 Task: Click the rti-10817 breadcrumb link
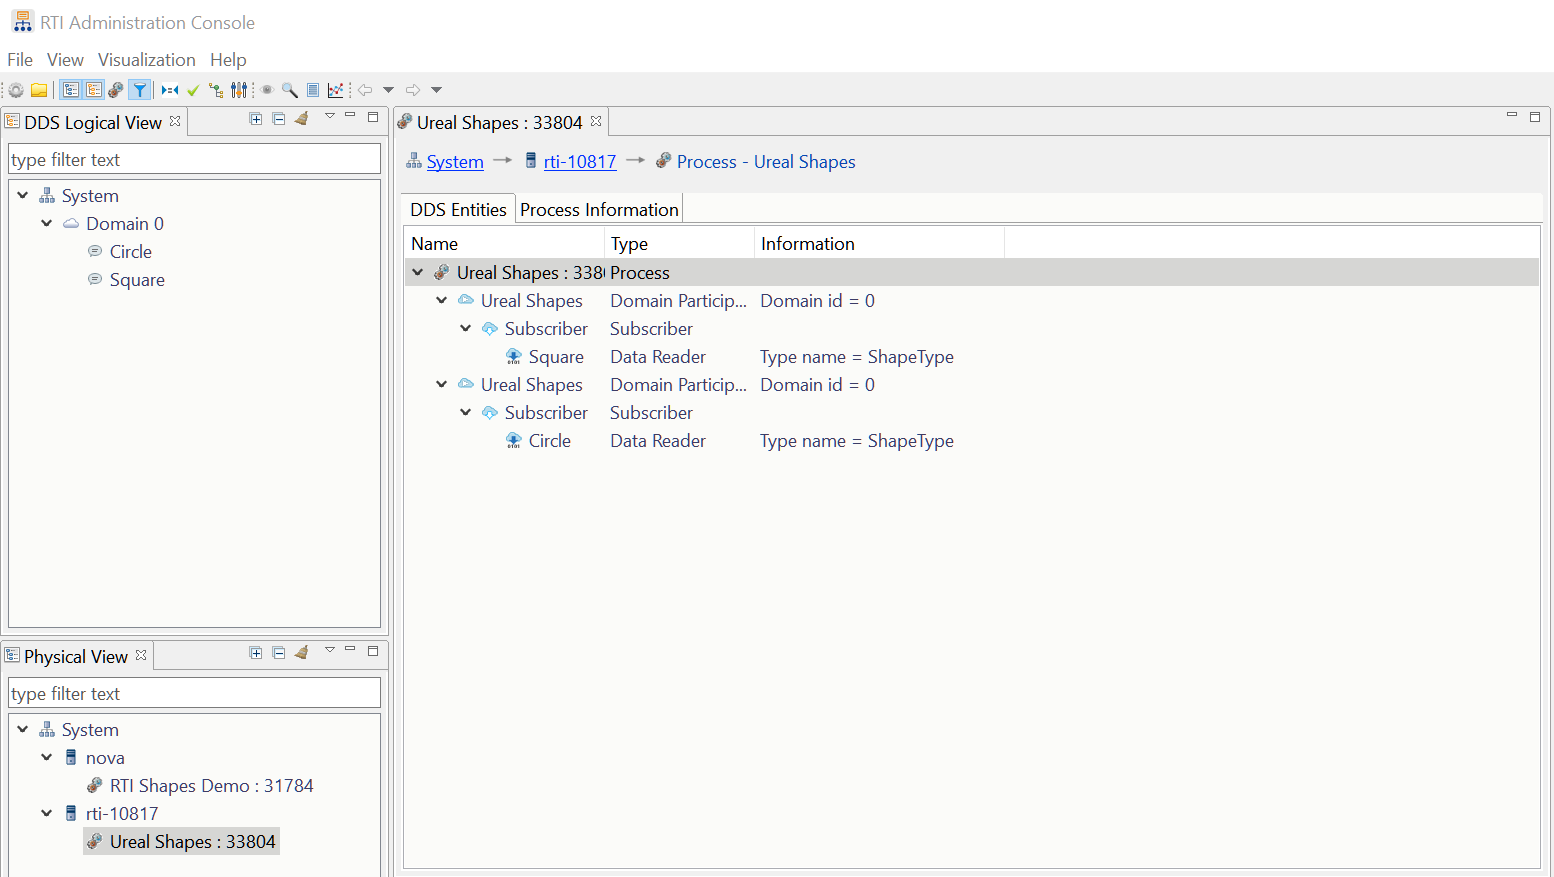pos(580,162)
